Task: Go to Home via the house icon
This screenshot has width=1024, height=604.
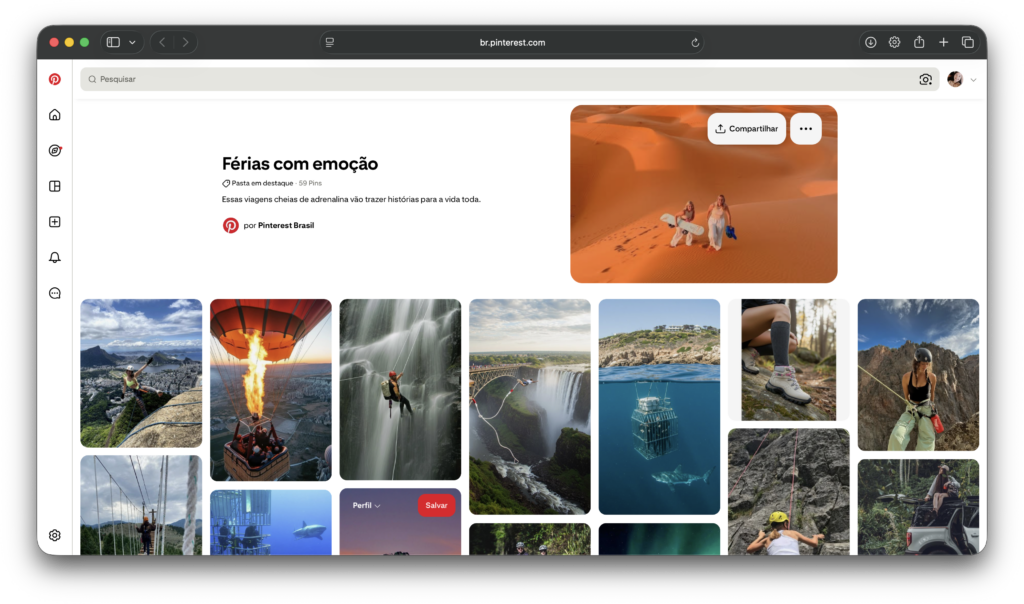Action: tap(55, 115)
